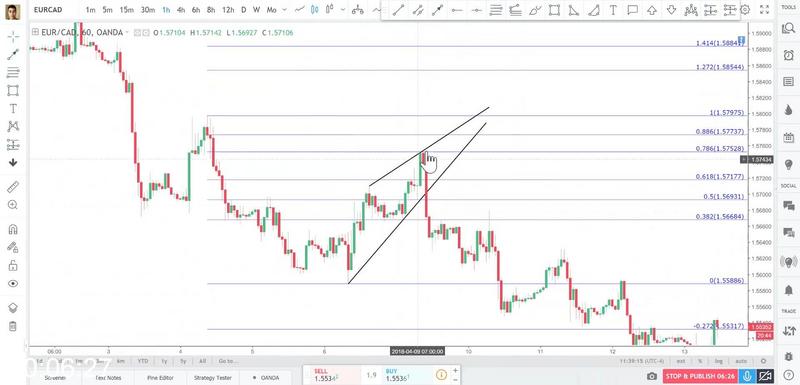Open the ideas lightbulb panel
The image size is (800, 385).
pyautogui.click(x=788, y=164)
